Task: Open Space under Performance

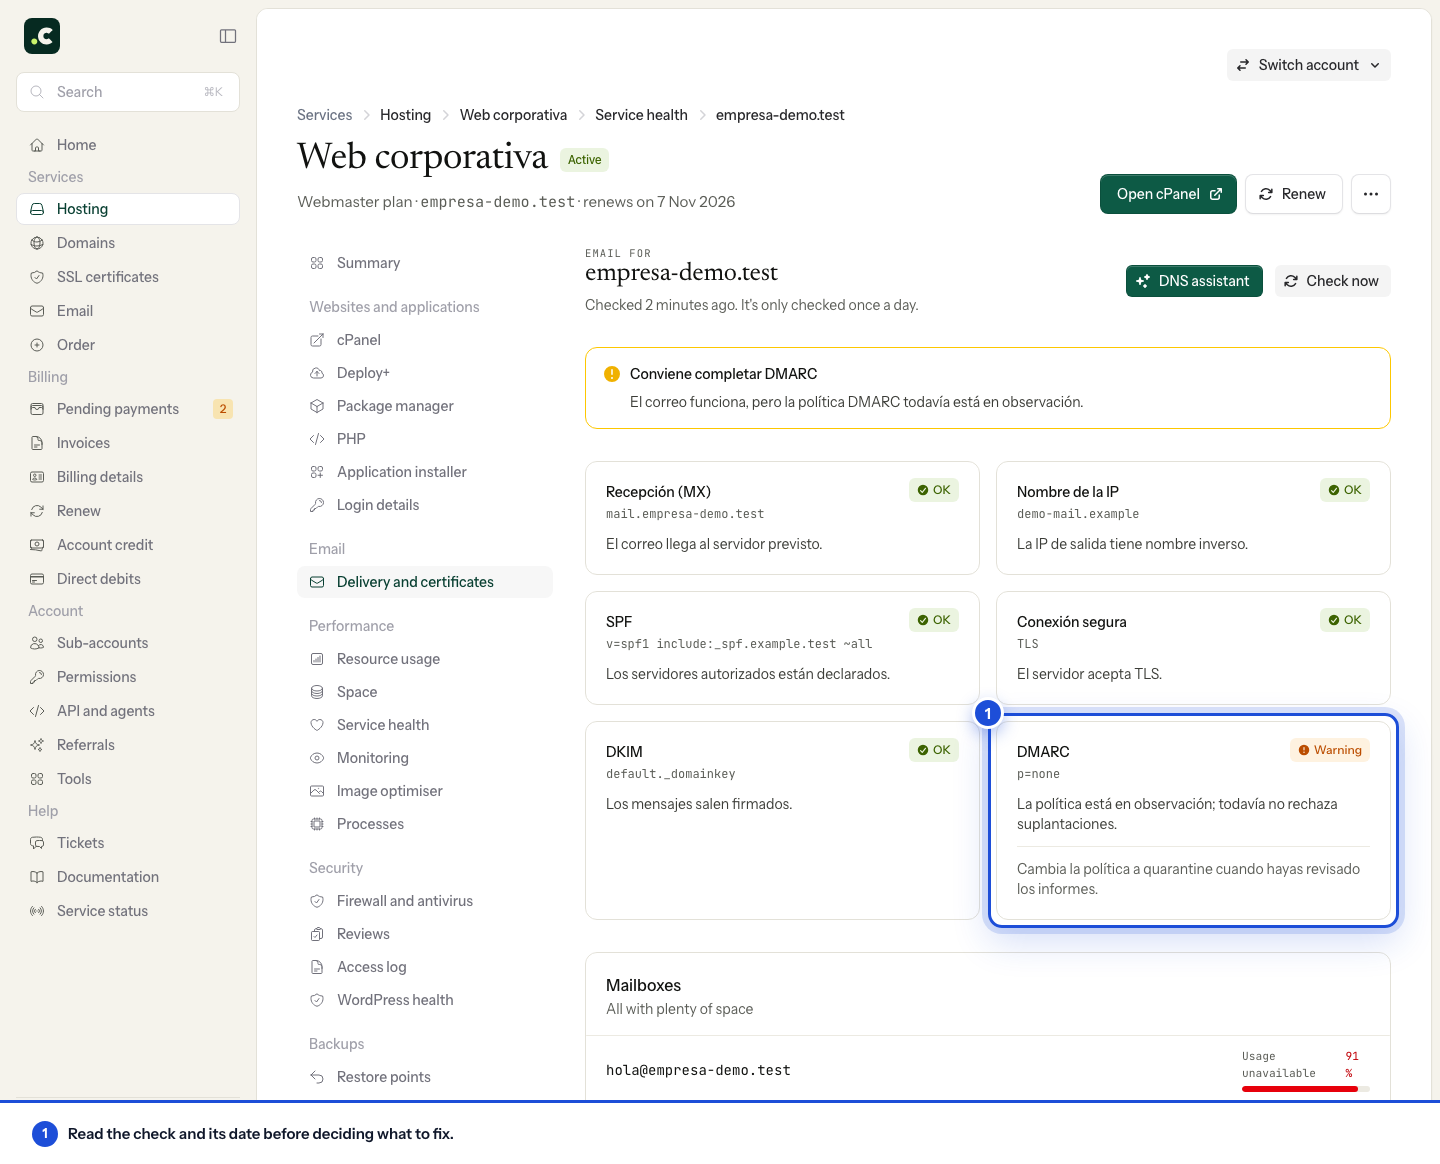Action: [x=425, y=692]
